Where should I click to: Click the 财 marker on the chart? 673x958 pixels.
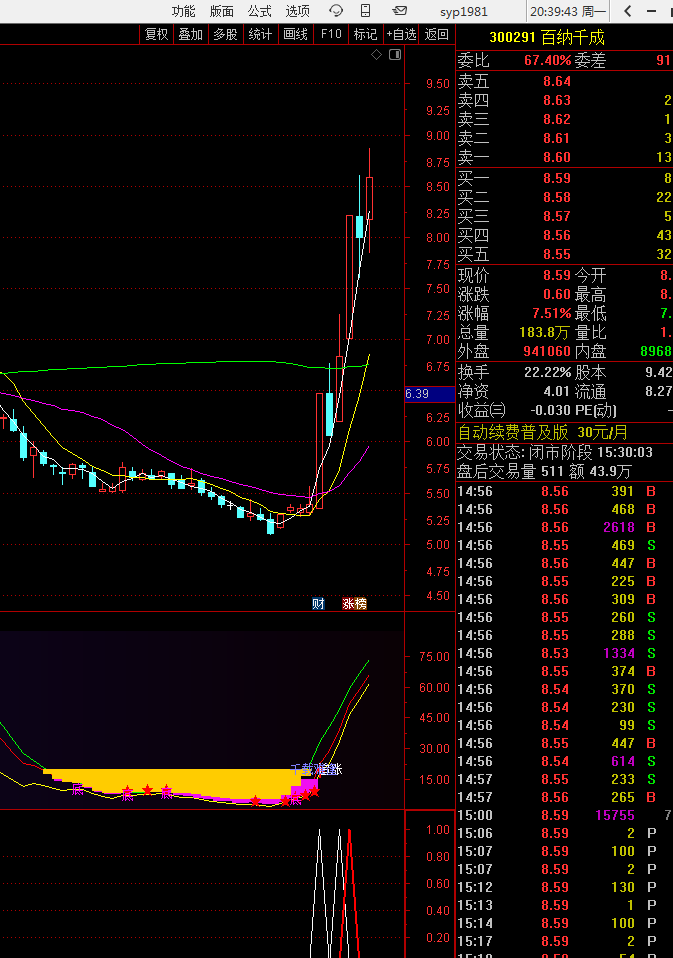[x=318, y=604]
